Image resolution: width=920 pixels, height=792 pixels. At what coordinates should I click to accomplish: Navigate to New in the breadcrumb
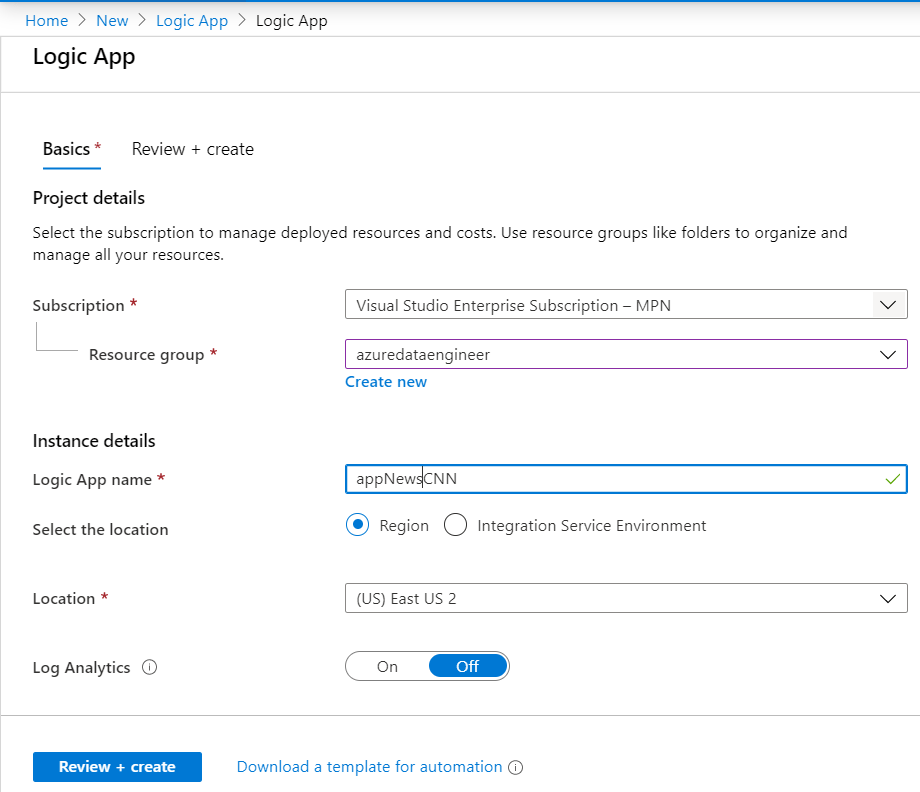pyautogui.click(x=112, y=20)
